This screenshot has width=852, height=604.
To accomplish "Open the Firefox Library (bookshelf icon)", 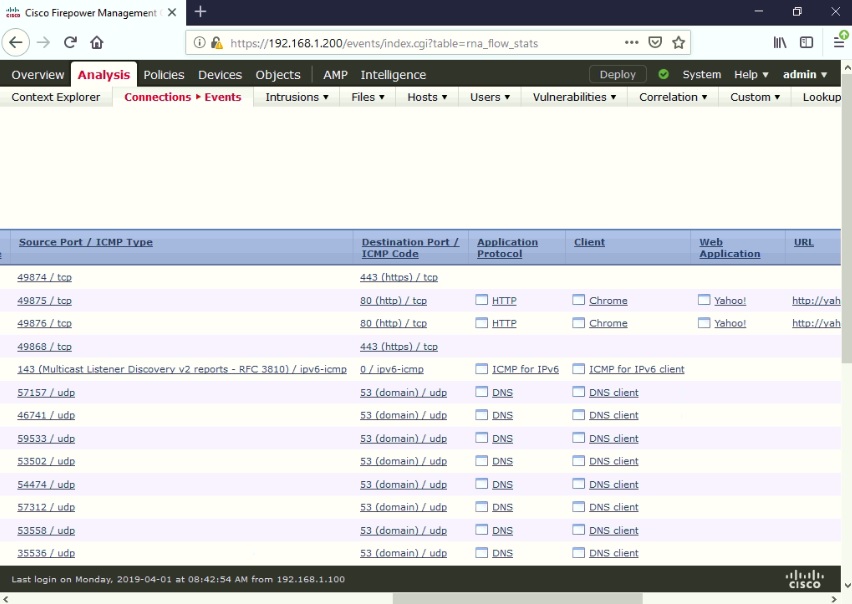I will pos(779,42).
